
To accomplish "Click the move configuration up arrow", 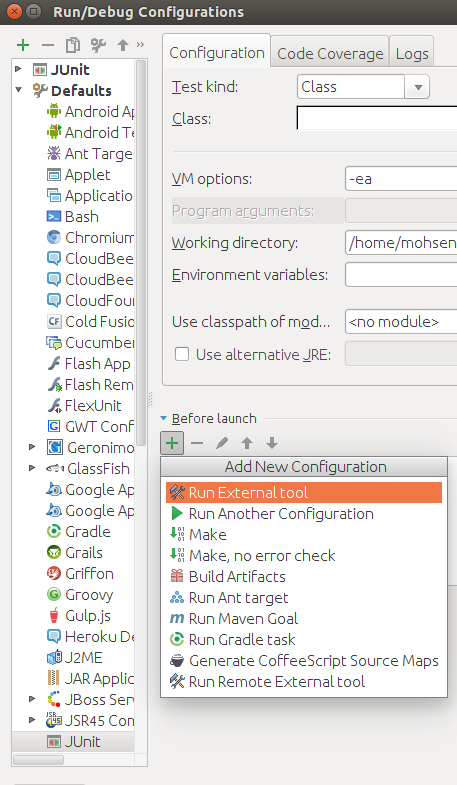I will pos(123,45).
